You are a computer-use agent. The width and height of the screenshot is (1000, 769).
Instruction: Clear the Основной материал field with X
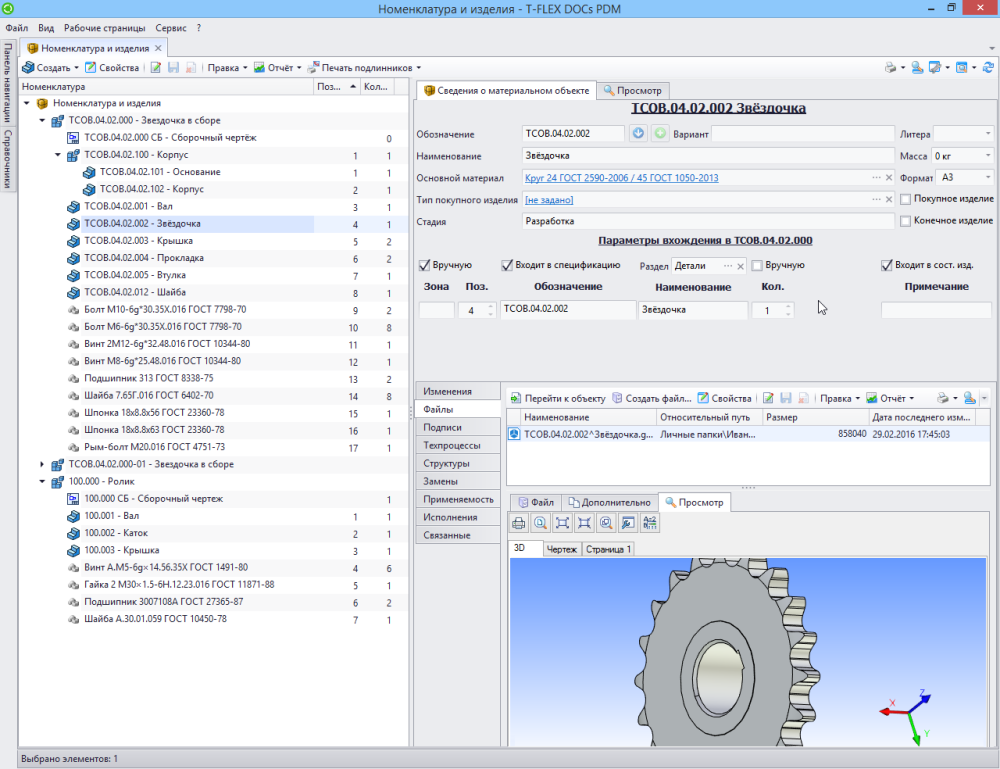pyautogui.click(x=888, y=178)
